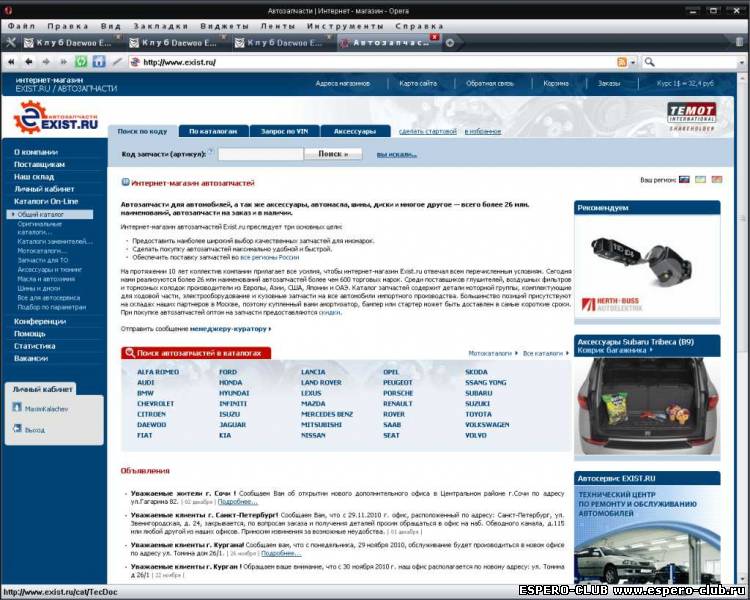Click the MaximKalachev user icon
The height and width of the screenshot is (600, 750).
click(x=17, y=407)
